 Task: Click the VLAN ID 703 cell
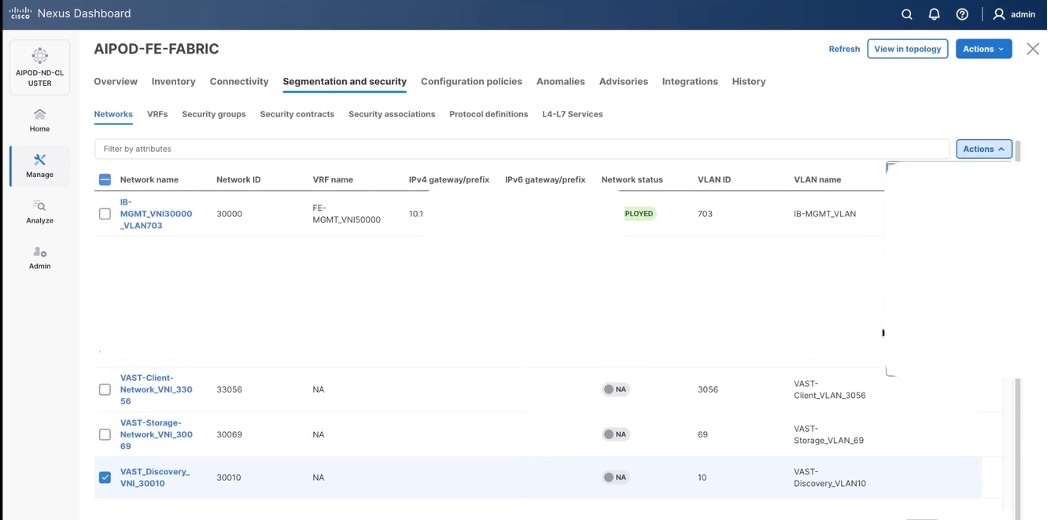[705, 214]
